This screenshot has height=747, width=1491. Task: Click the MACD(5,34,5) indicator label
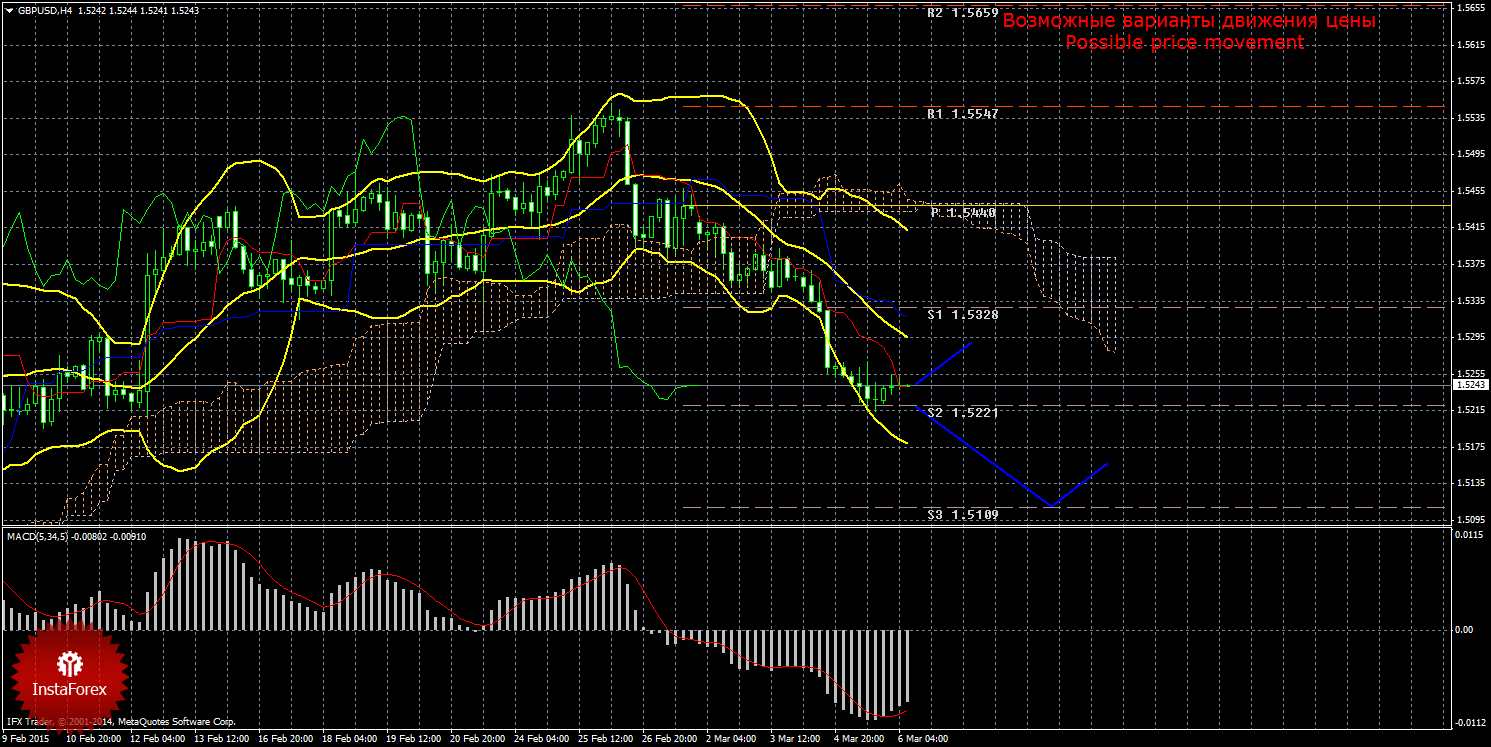tap(40, 536)
